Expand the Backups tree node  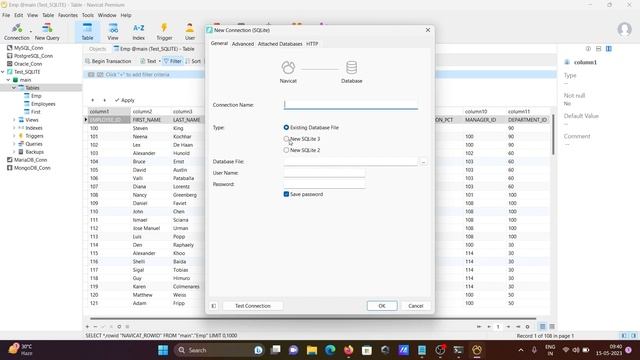[x=14, y=152]
